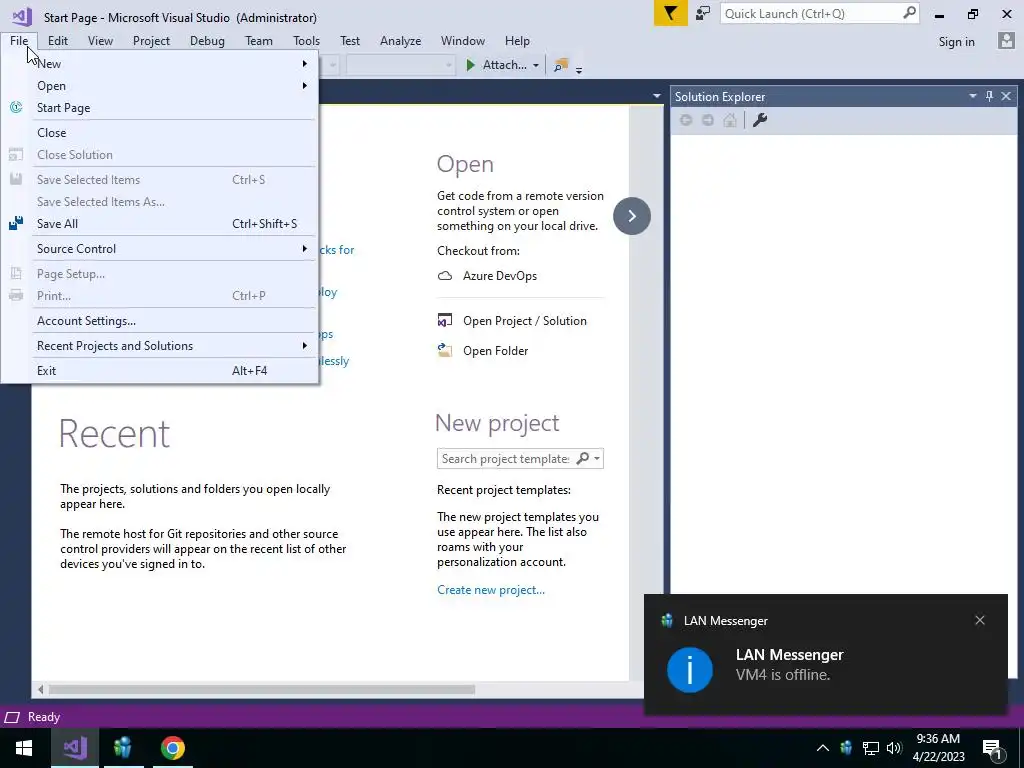Click the Solution Explorer Home icon
This screenshot has height=768, width=1024.
pos(730,120)
